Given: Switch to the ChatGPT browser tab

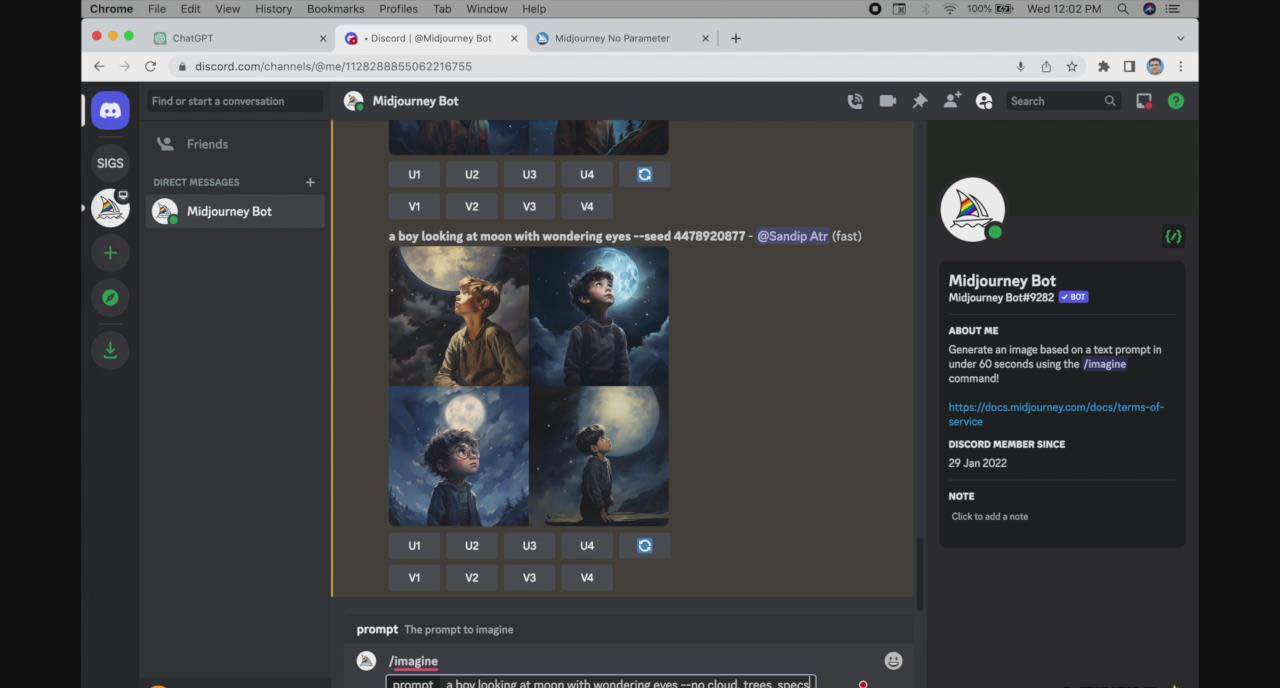Looking at the screenshot, I should click(192, 38).
